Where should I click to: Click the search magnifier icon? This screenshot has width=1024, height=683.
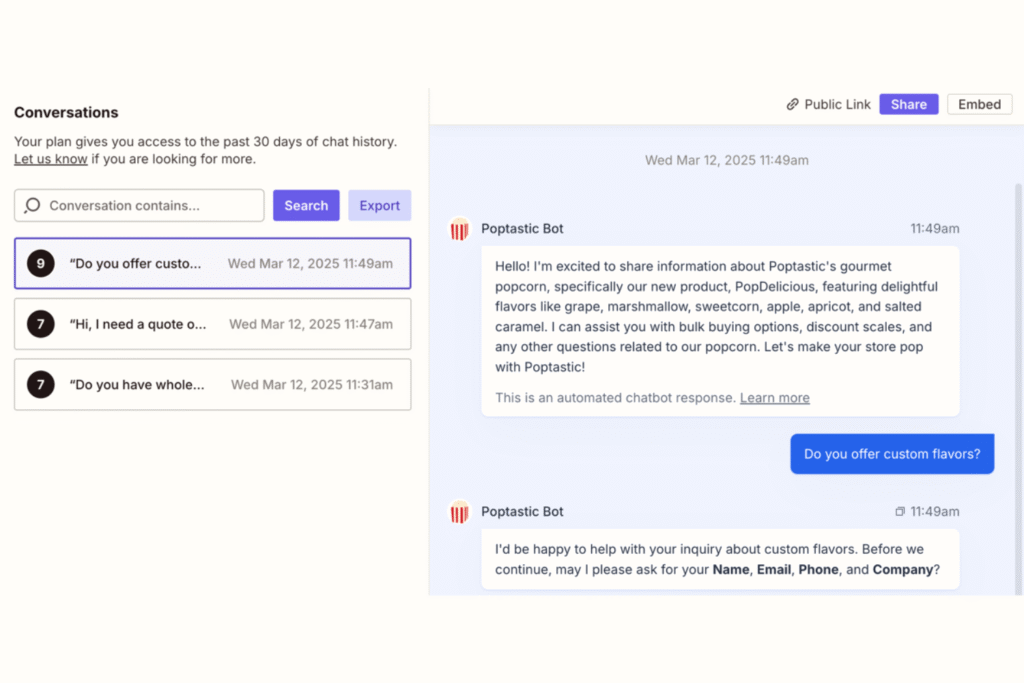click(32, 206)
